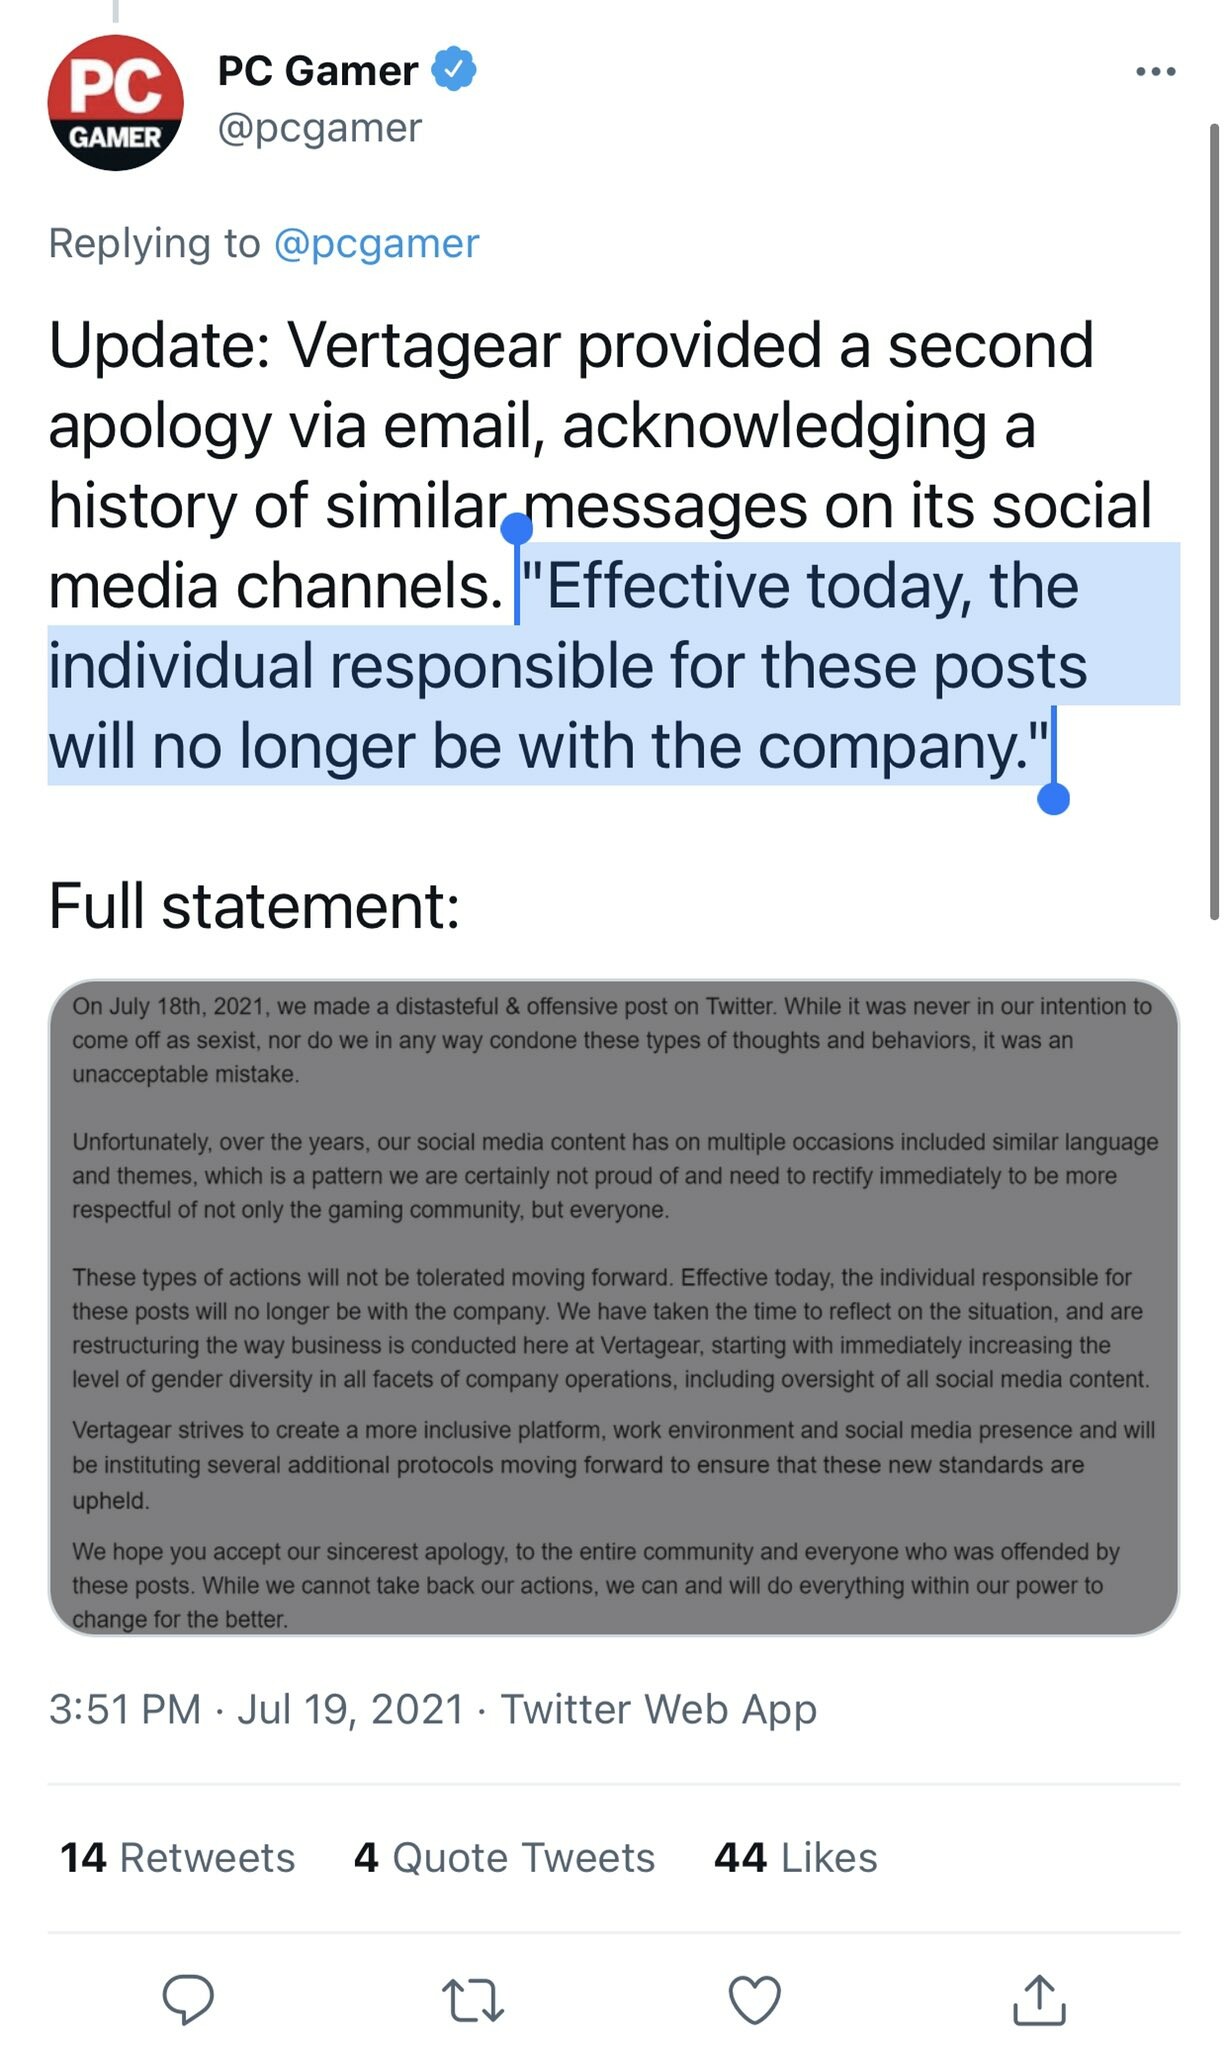Viewport: 1228px width, 2048px height.
Task: Tap the PC Gamer profile avatar
Action: (x=116, y=102)
